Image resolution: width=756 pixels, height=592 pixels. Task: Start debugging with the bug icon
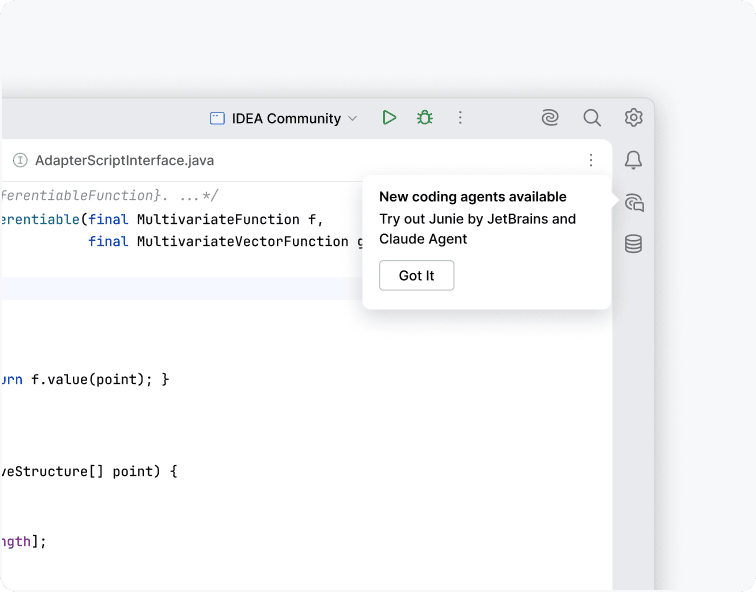tap(425, 118)
